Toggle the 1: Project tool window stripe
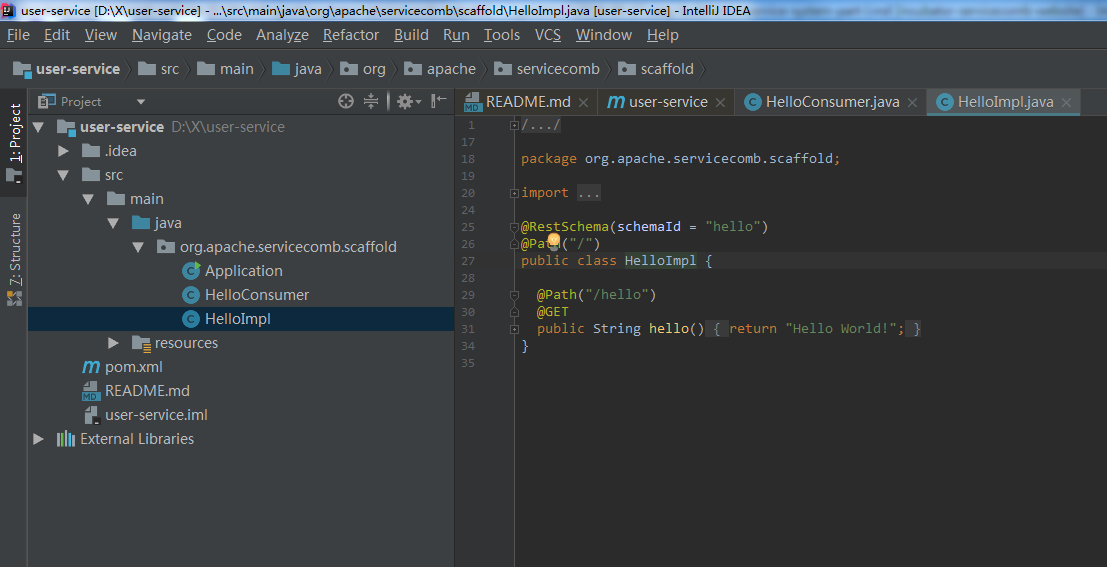 (15, 132)
